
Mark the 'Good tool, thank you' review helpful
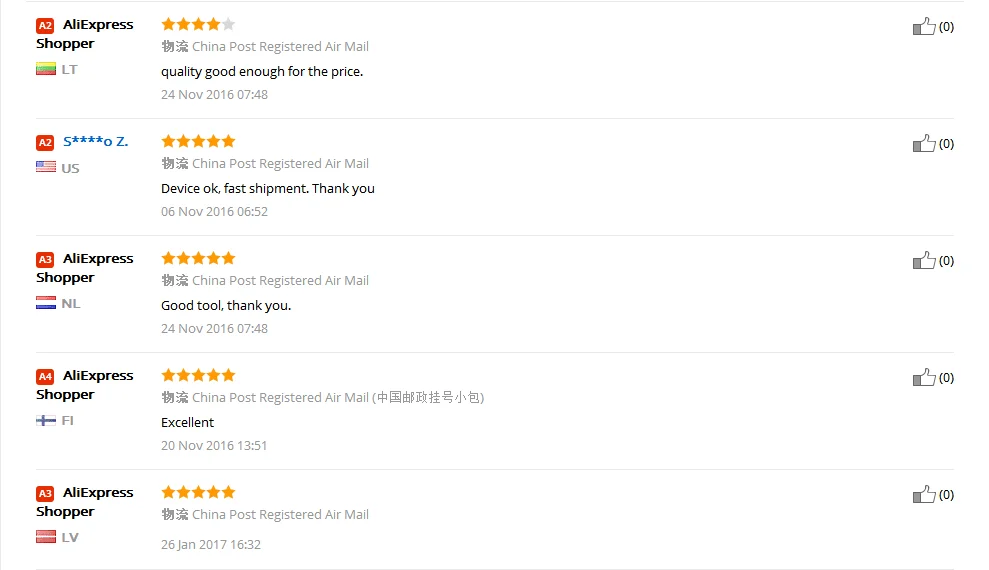pos(924,260)
